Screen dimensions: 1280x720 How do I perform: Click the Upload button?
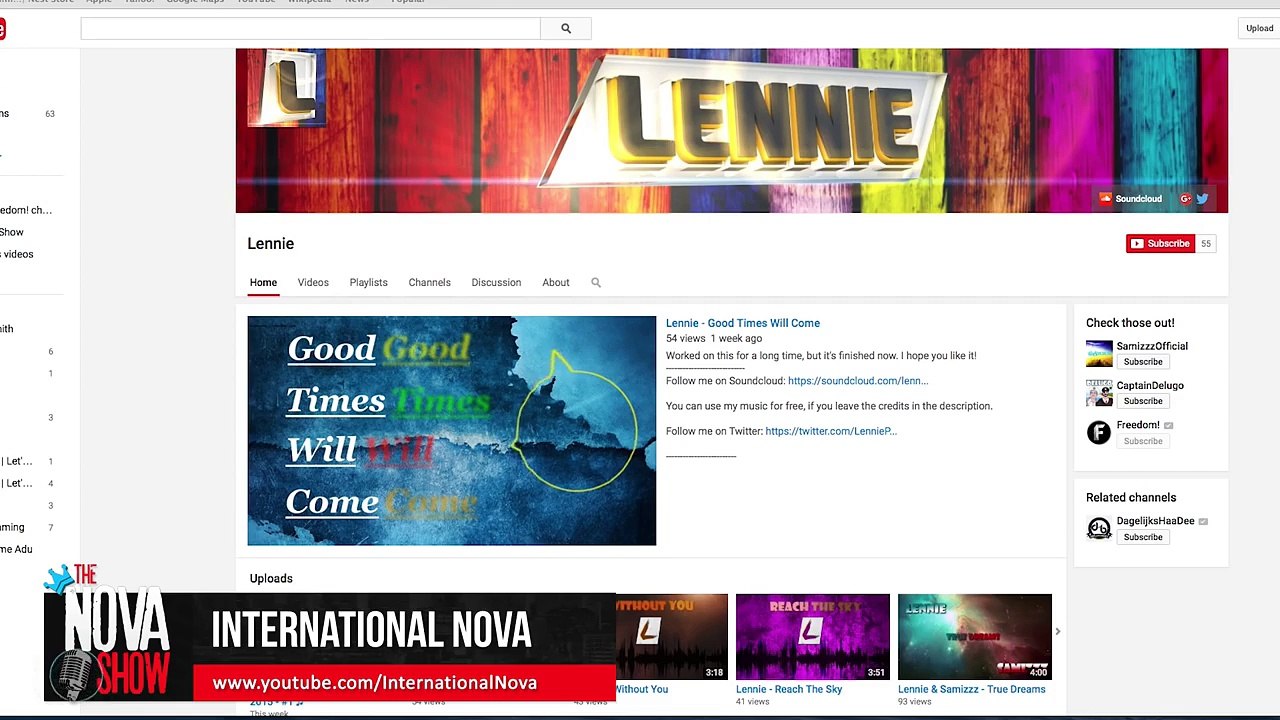coord(1259,28)
